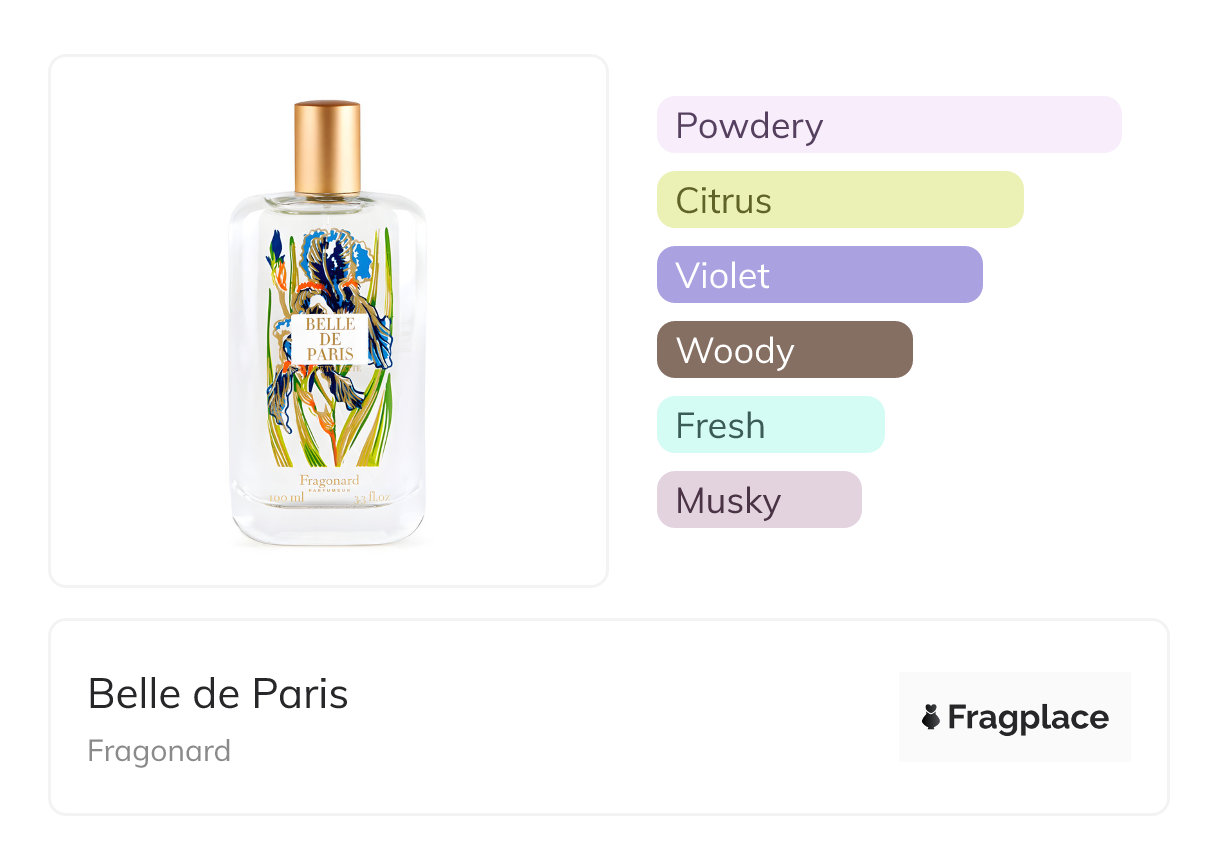Screen dimensions: 1218x864
Task: Click the Fragonard text on the bottle
Action: (329, 480)
